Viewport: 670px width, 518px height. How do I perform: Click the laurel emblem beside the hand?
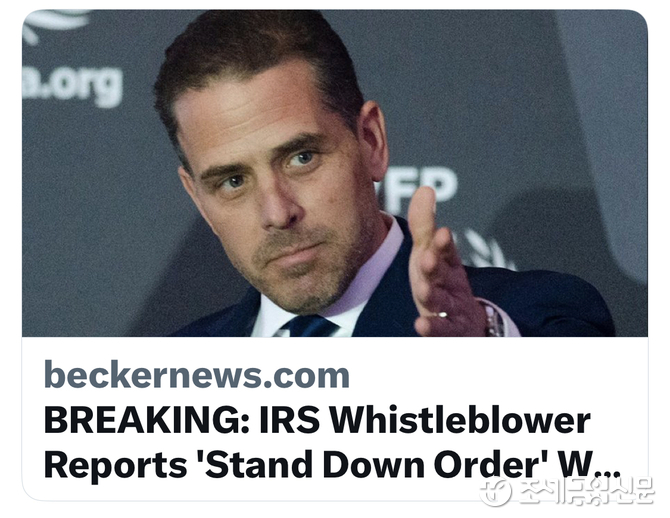pos(487,250)
